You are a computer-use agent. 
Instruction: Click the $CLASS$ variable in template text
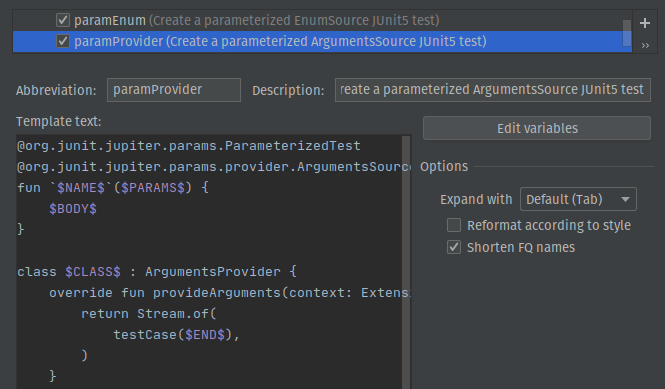click(93, 271)
